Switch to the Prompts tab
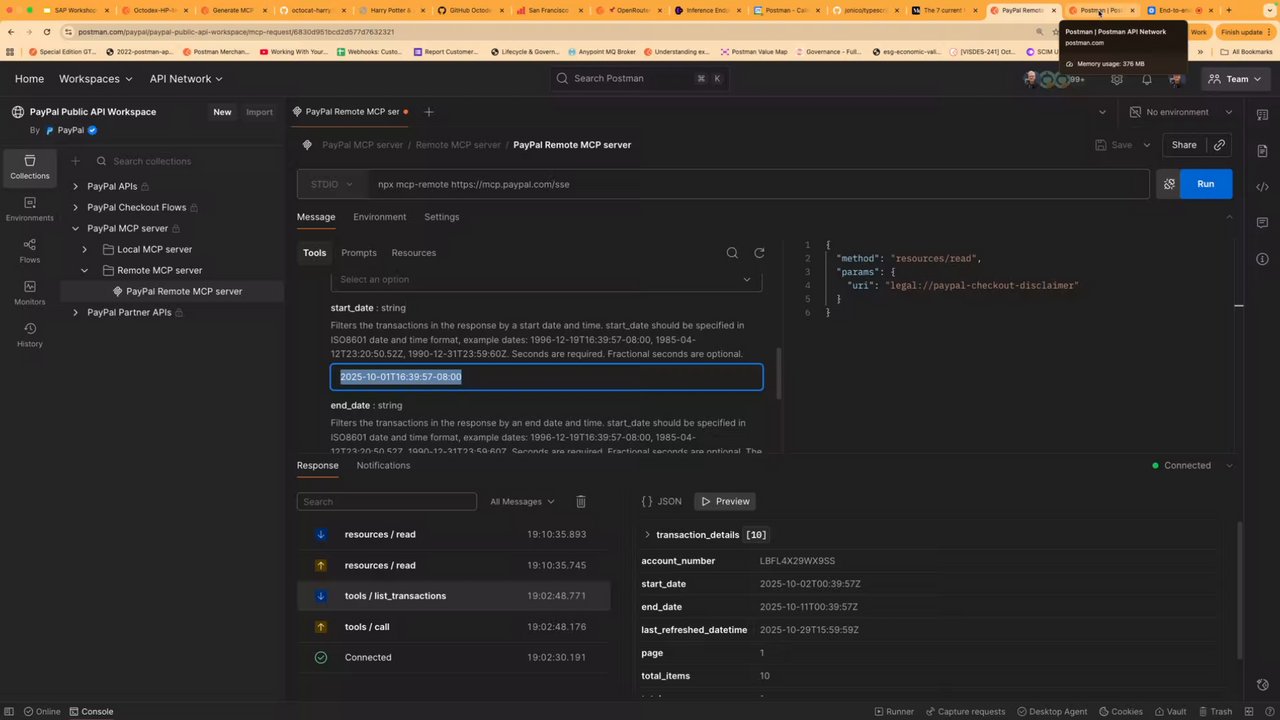The height and width of the screenshot is (720, 1280). click(x=359, y=253)
